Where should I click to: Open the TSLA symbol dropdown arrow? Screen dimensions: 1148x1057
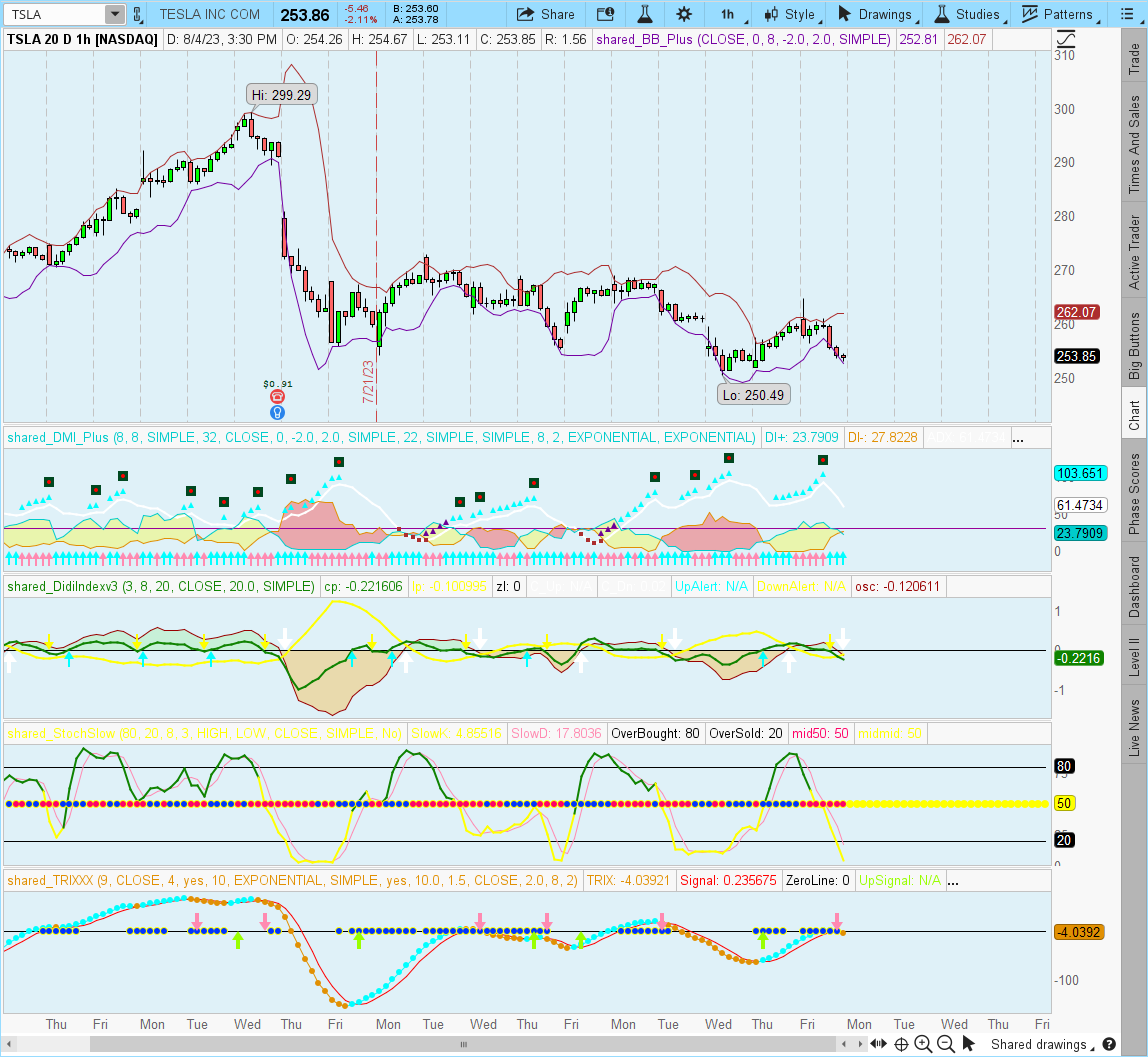coord(114,14)
